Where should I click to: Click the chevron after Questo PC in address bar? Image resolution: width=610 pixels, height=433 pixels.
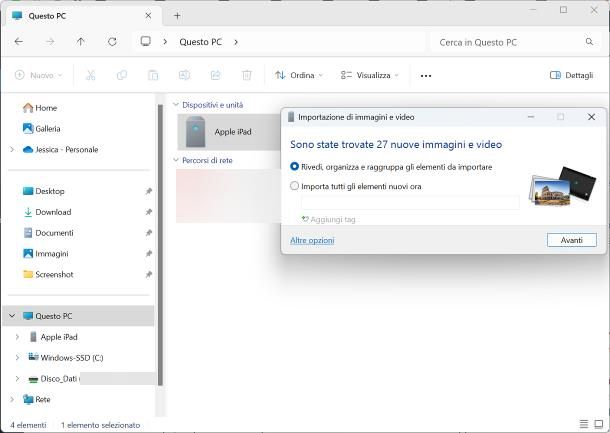(x=236, y=42)
